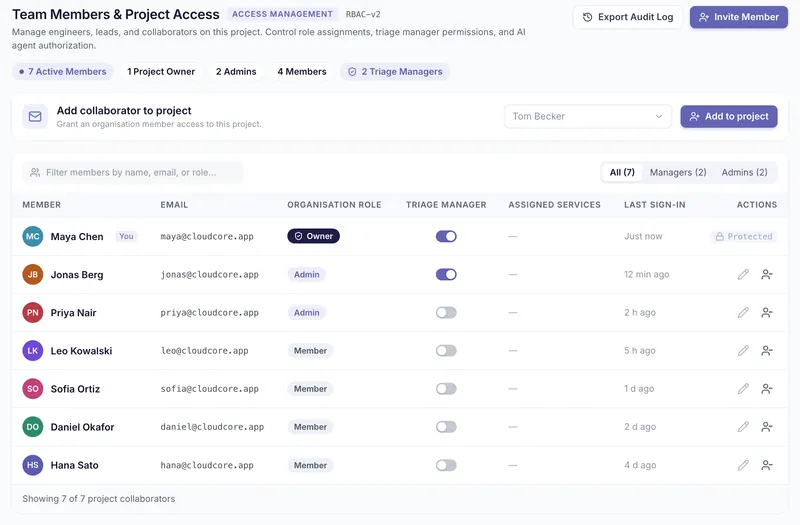
Task: Click the ORGANISATION ROLE column header
Action: point(334,205)
